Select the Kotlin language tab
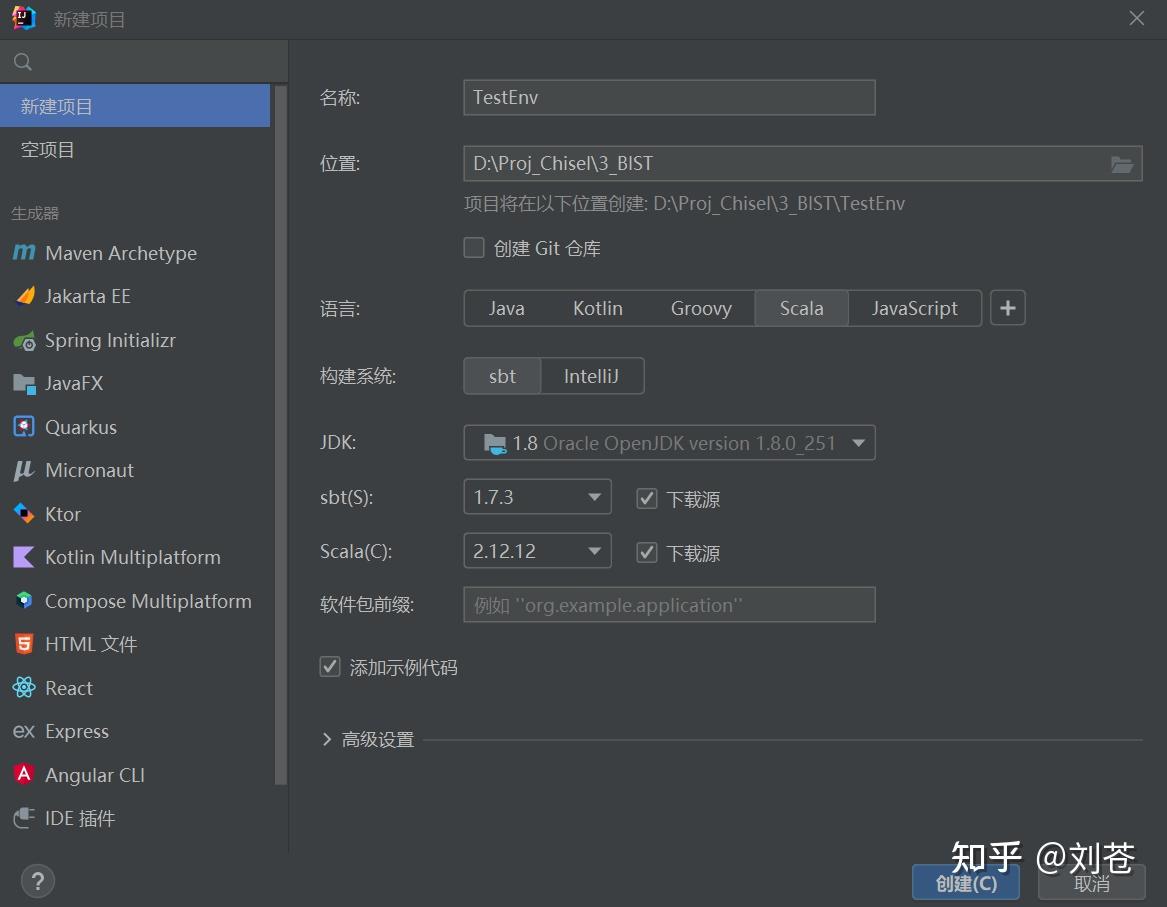This screenshot has height=907, width=1167. [597, 308]
